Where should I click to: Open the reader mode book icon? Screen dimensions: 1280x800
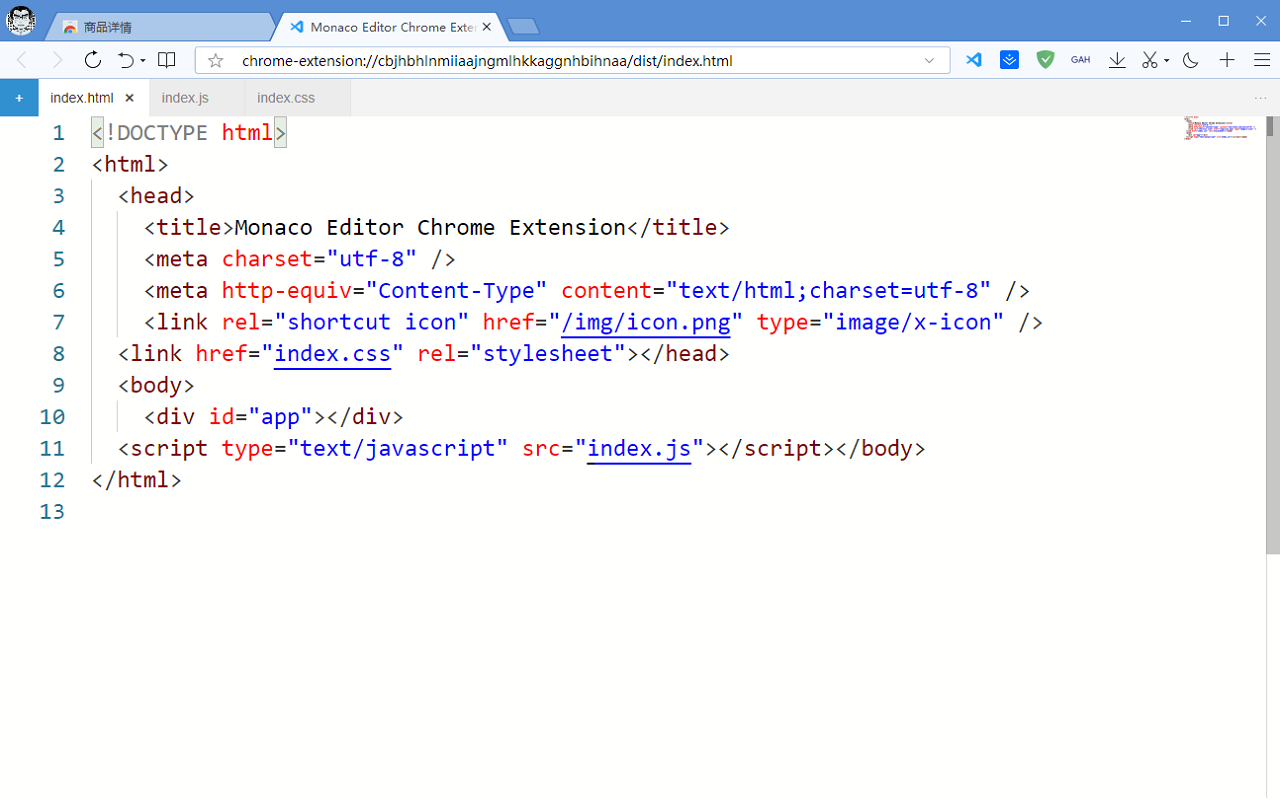tap(167, 60)
